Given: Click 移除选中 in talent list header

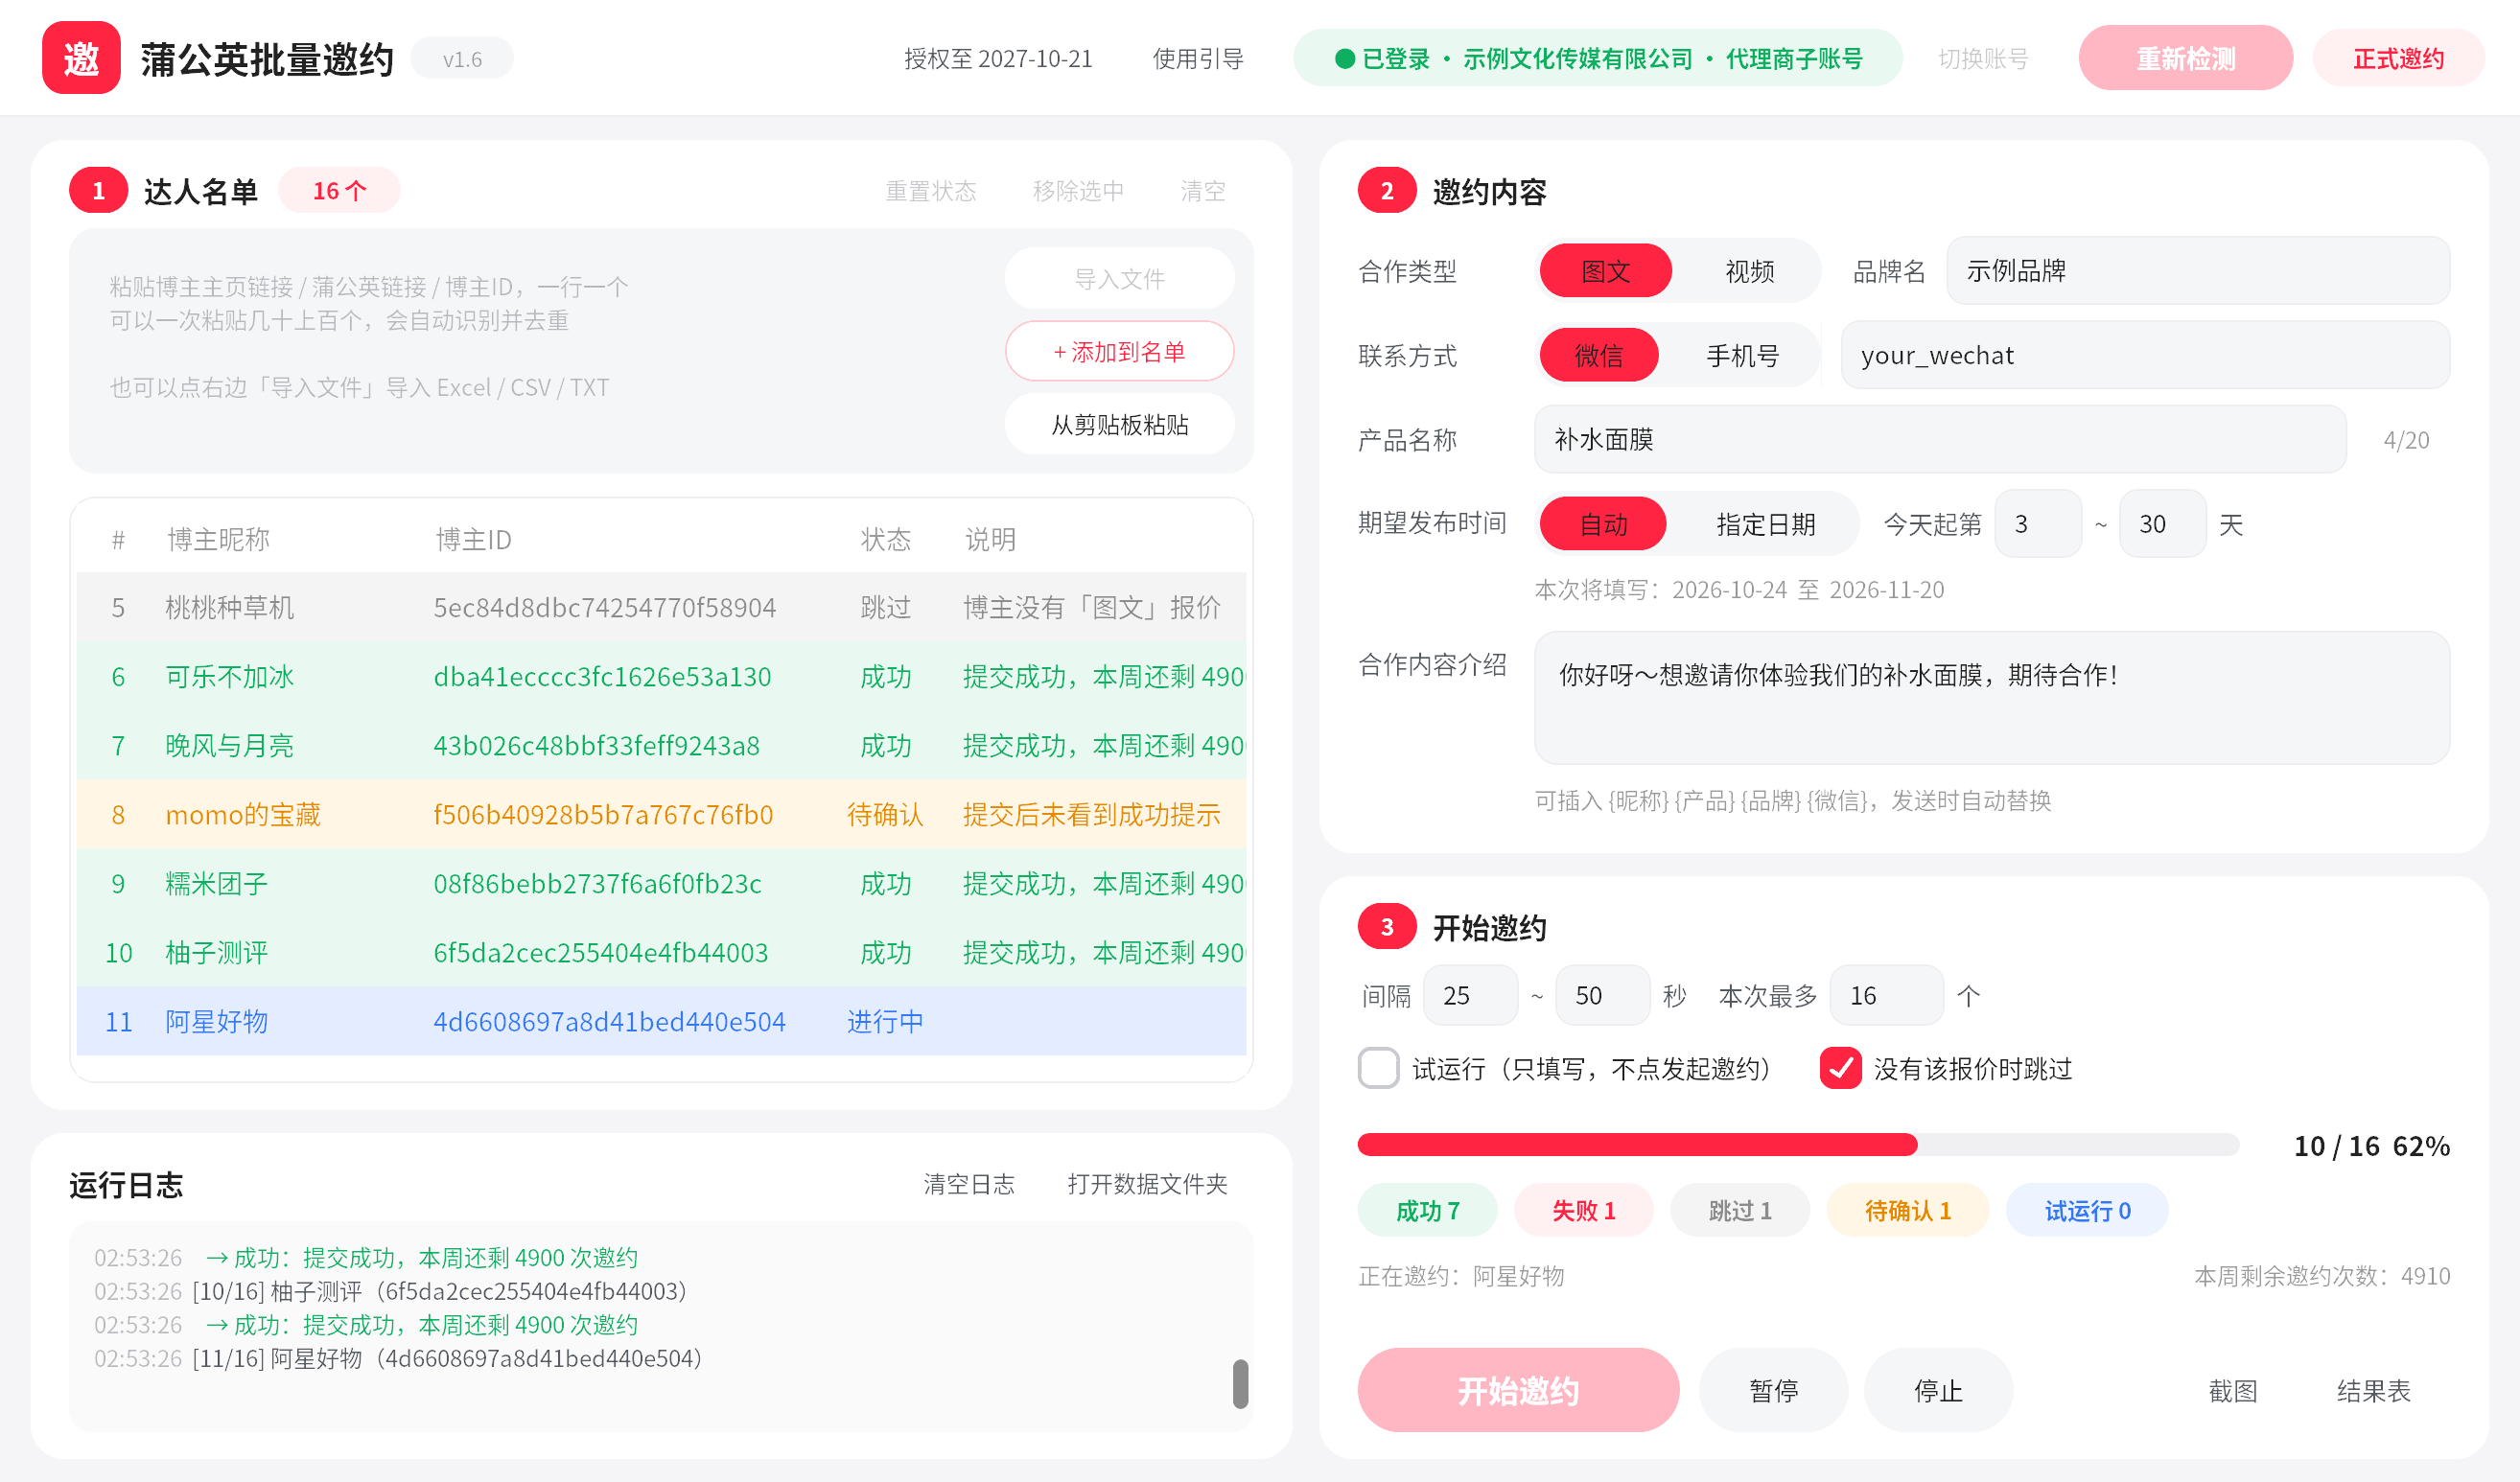Looking at the screenshot, I should [x=1078, y=191].
